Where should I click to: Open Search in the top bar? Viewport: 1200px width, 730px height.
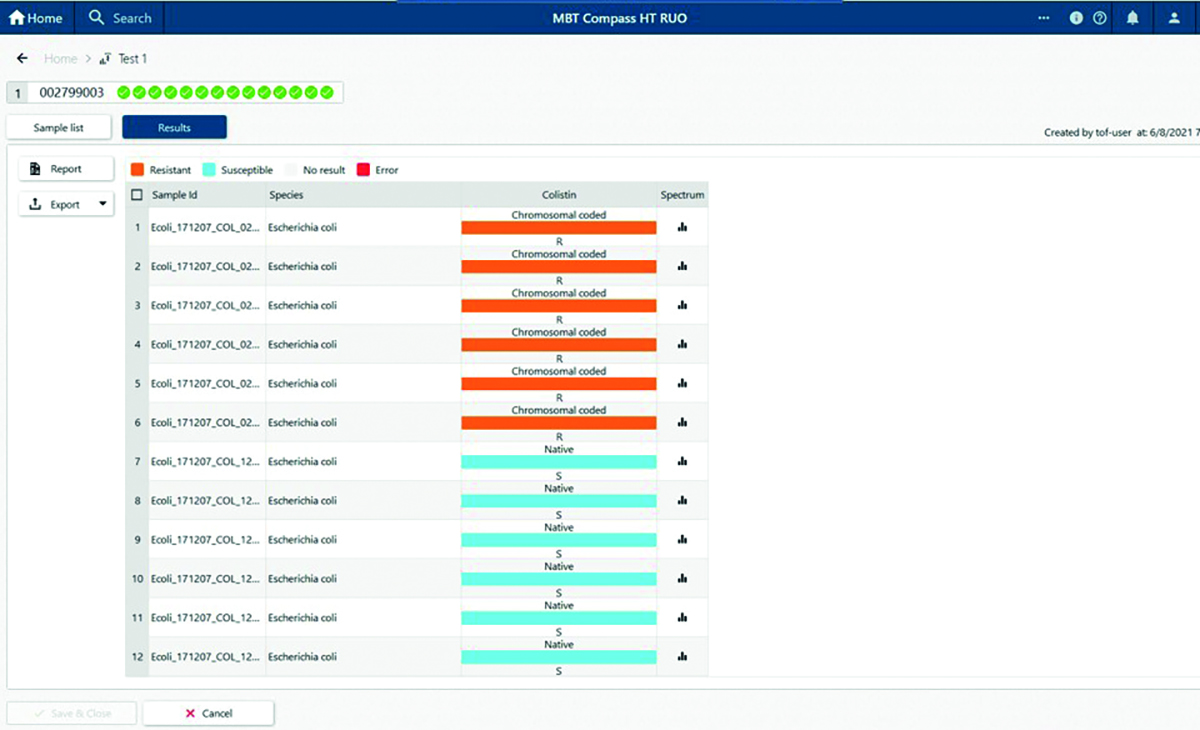click(120, 18)
